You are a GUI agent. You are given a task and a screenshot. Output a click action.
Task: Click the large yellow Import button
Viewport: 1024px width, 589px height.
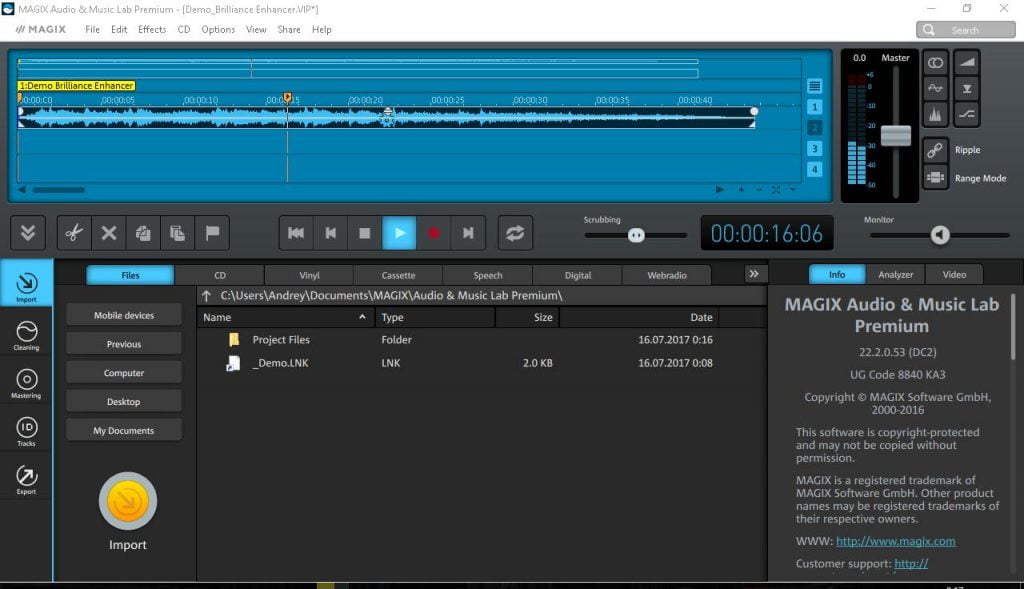point(127,501)
